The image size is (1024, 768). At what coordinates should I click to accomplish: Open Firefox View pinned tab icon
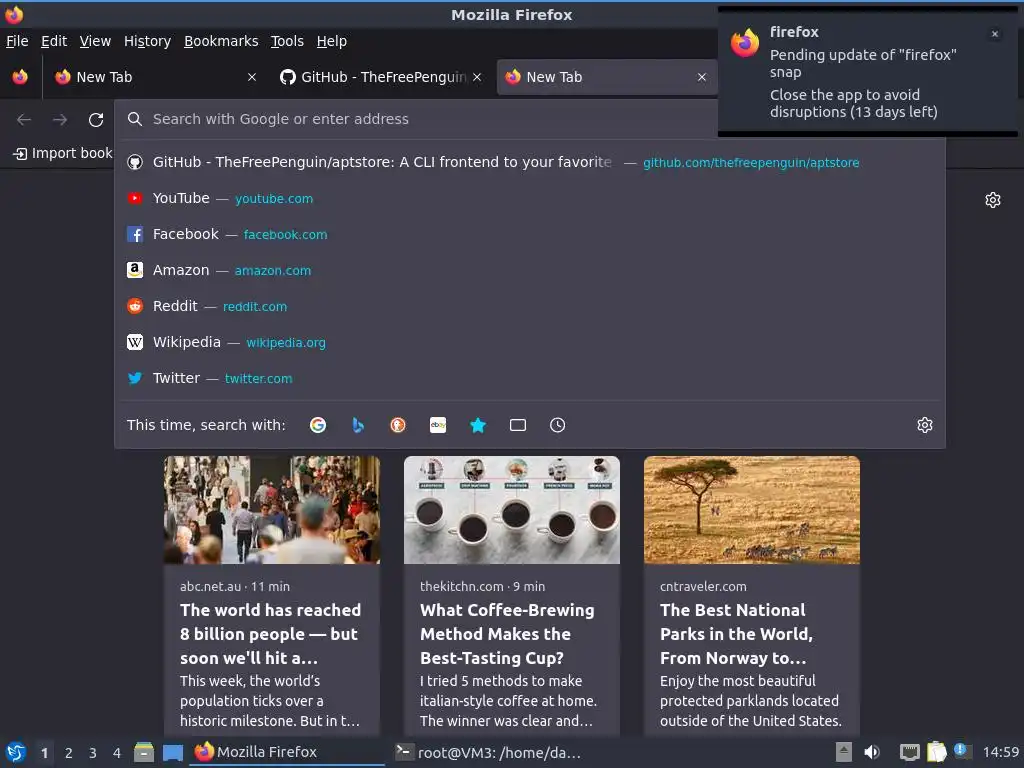(x=20, y=77)
